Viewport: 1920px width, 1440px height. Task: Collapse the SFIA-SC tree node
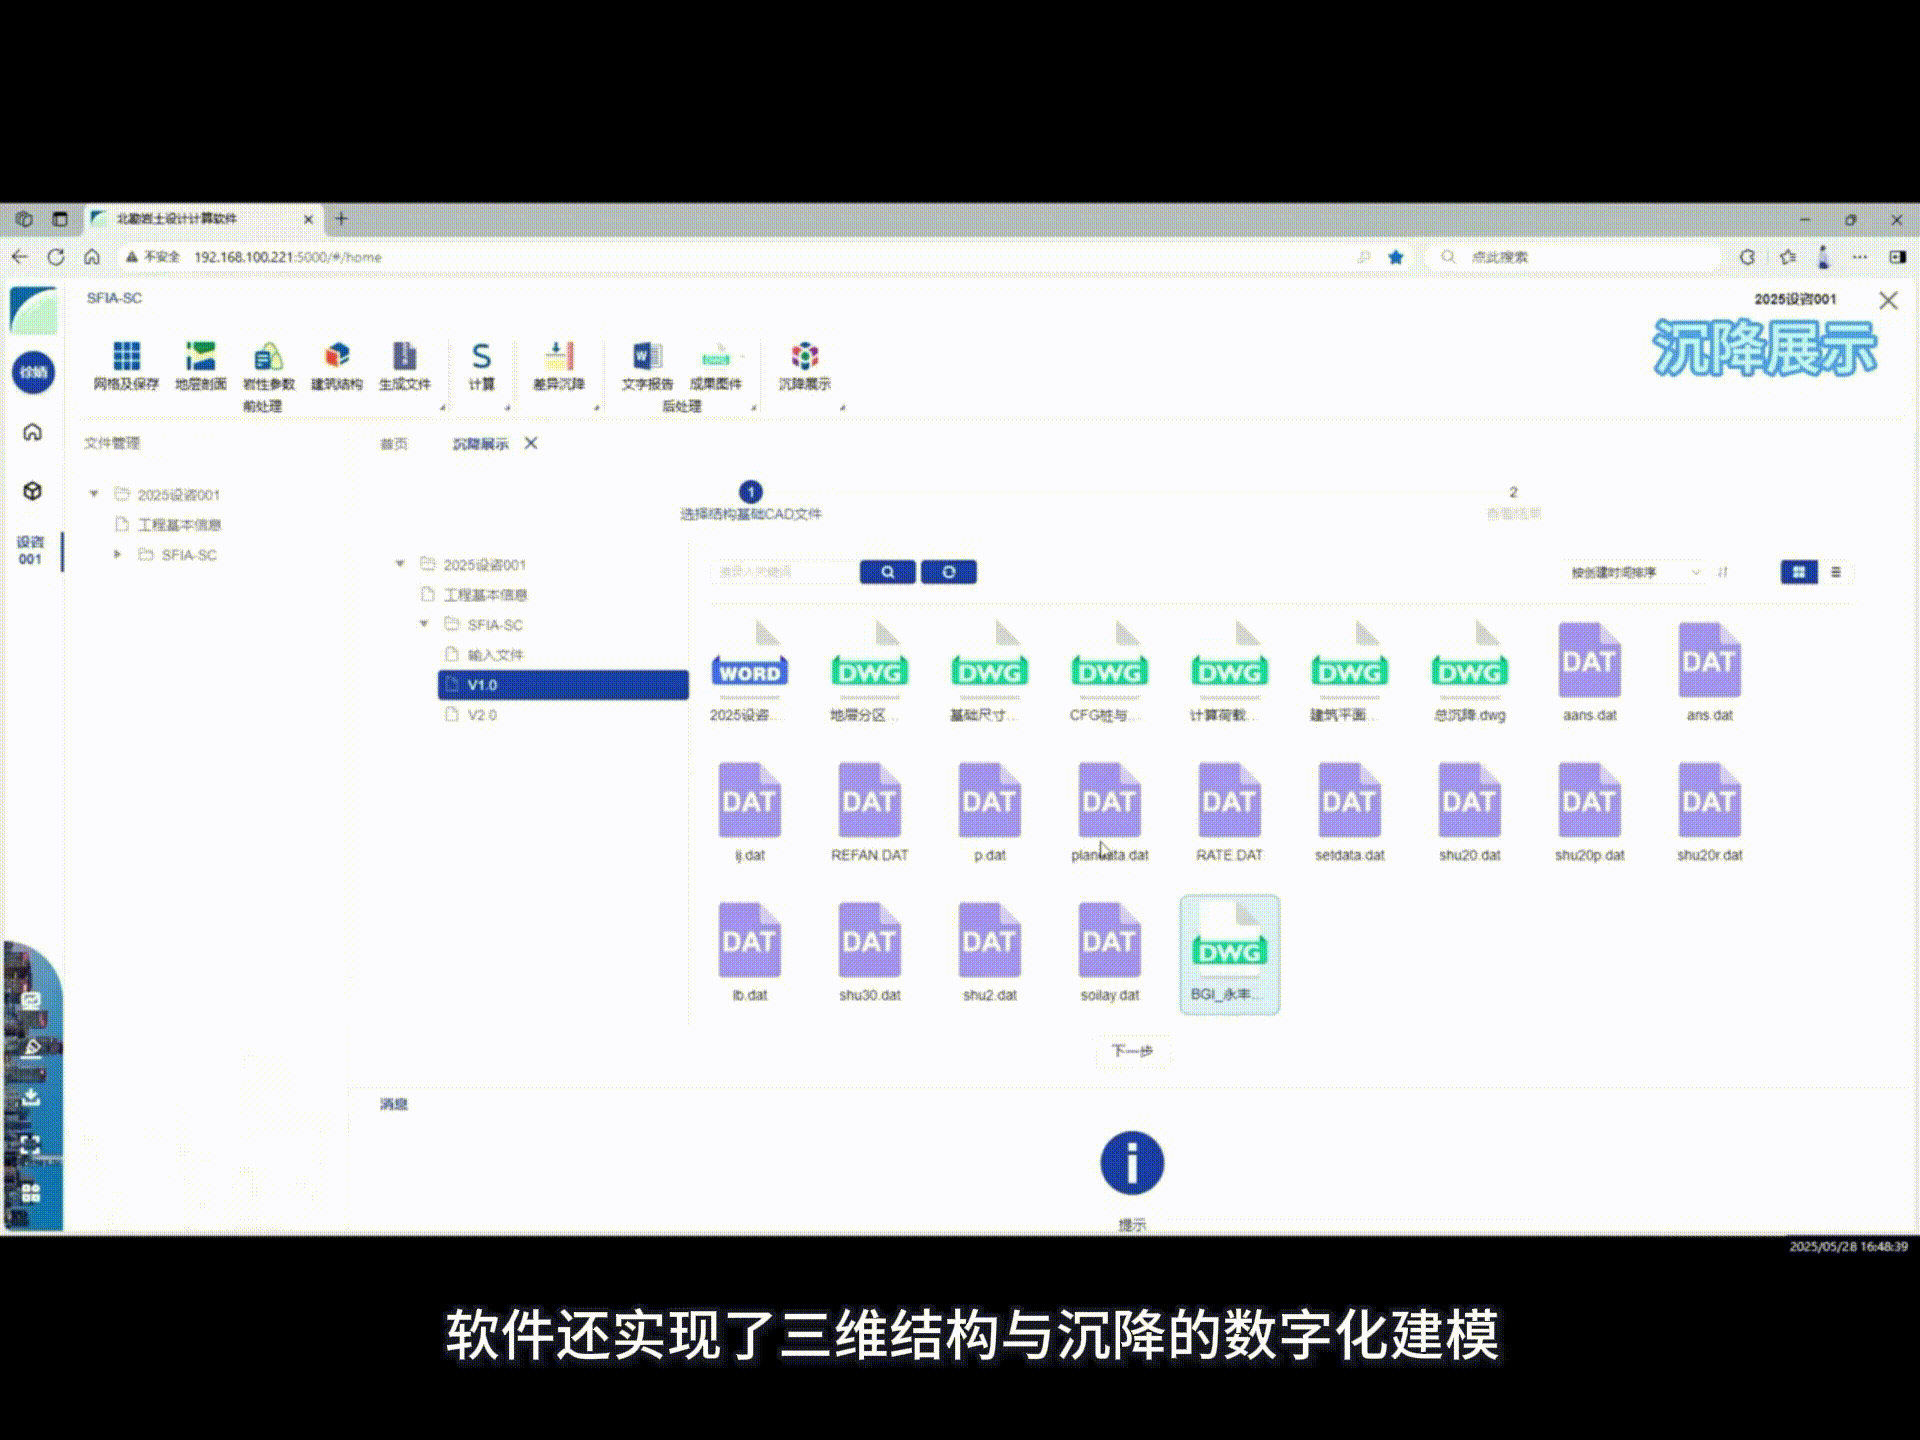423,624
